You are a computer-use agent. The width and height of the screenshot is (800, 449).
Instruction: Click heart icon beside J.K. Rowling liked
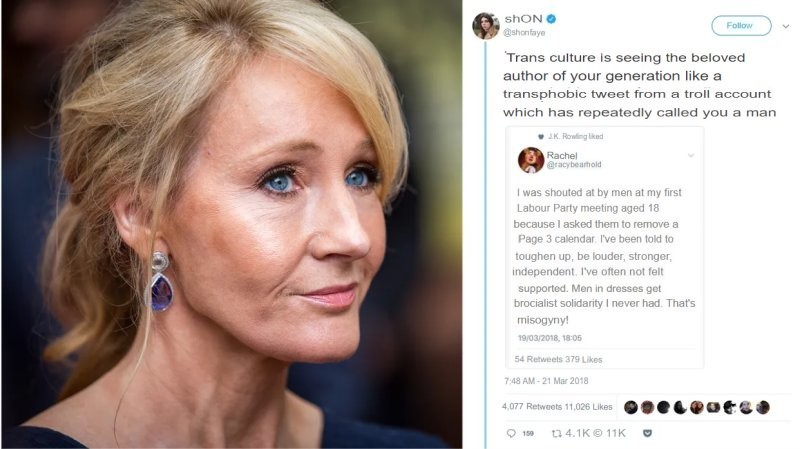click(x=541, y=136)
